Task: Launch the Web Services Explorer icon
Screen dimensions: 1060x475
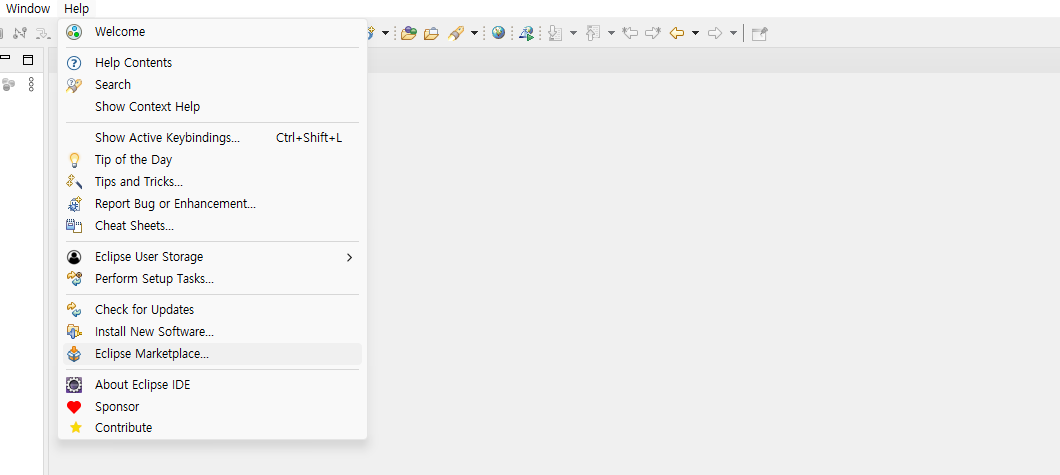Action: pyautogui.click(x=527, y=33)
